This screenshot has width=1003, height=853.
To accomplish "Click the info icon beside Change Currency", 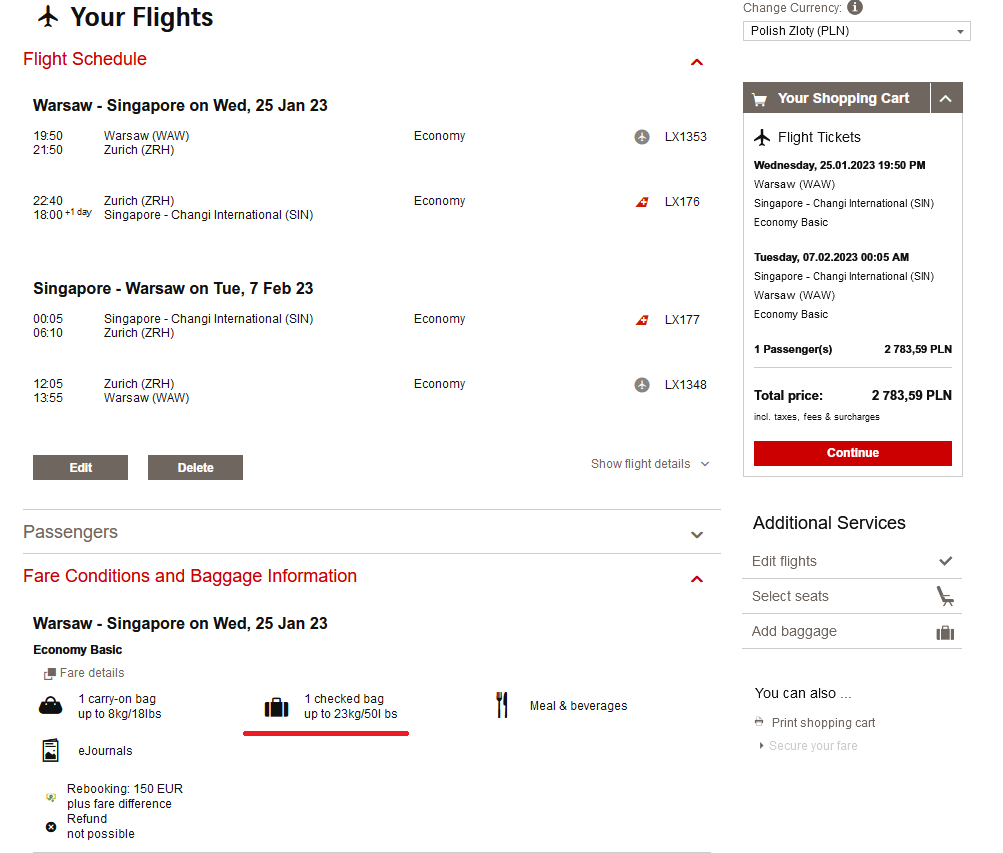I will coord(855,7).
